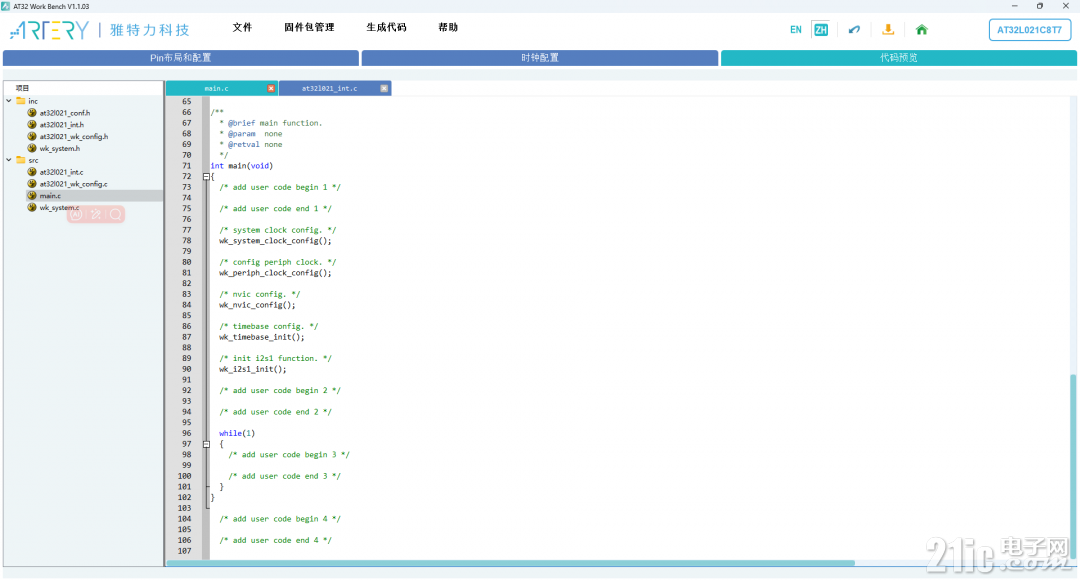Click the orange download icon
Image resolution: width=1080 pixels, height=580 pixels.
(x=888, y=30)
